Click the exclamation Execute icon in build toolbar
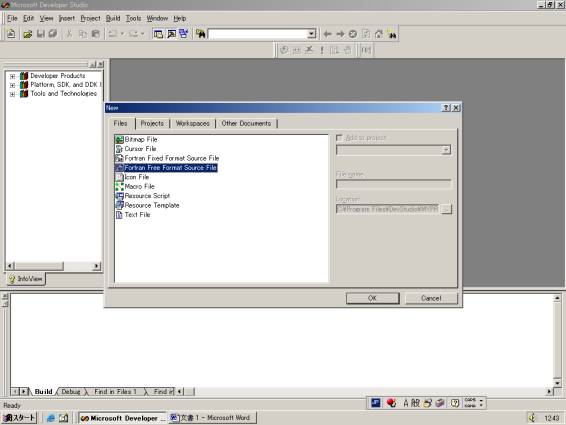Viewport: 566px width, 425px height. pyautogui.click(x=322, y=50)
